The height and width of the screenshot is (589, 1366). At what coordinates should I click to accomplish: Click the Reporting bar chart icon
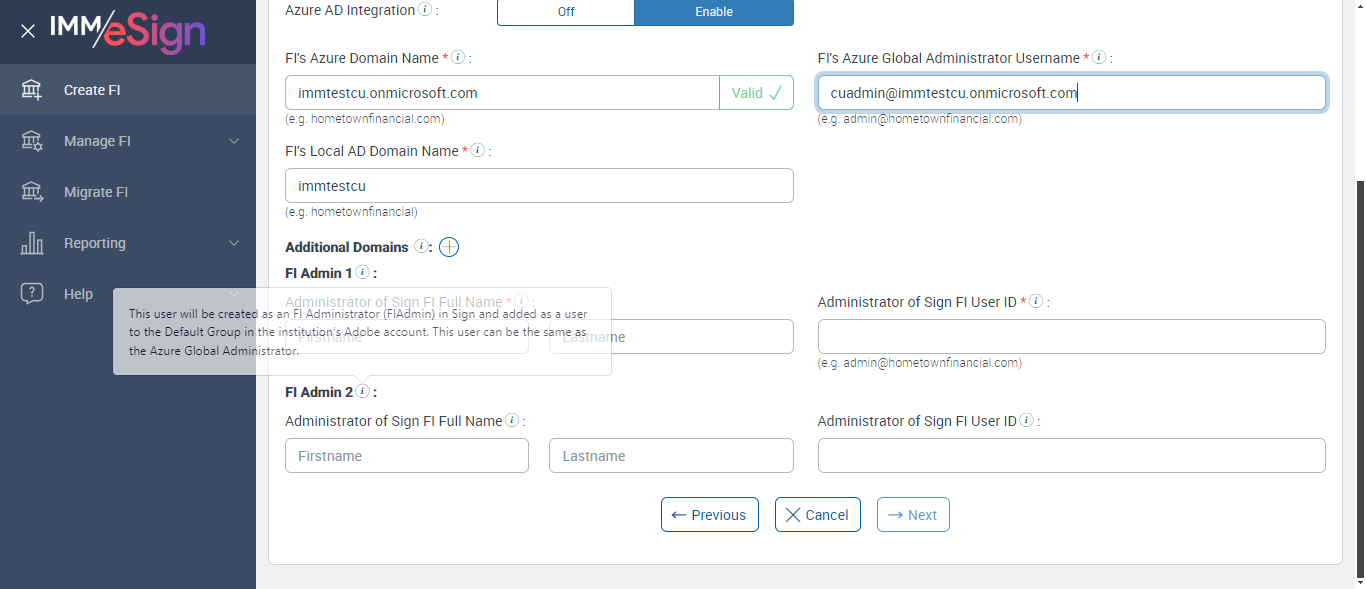click(32, 243)
